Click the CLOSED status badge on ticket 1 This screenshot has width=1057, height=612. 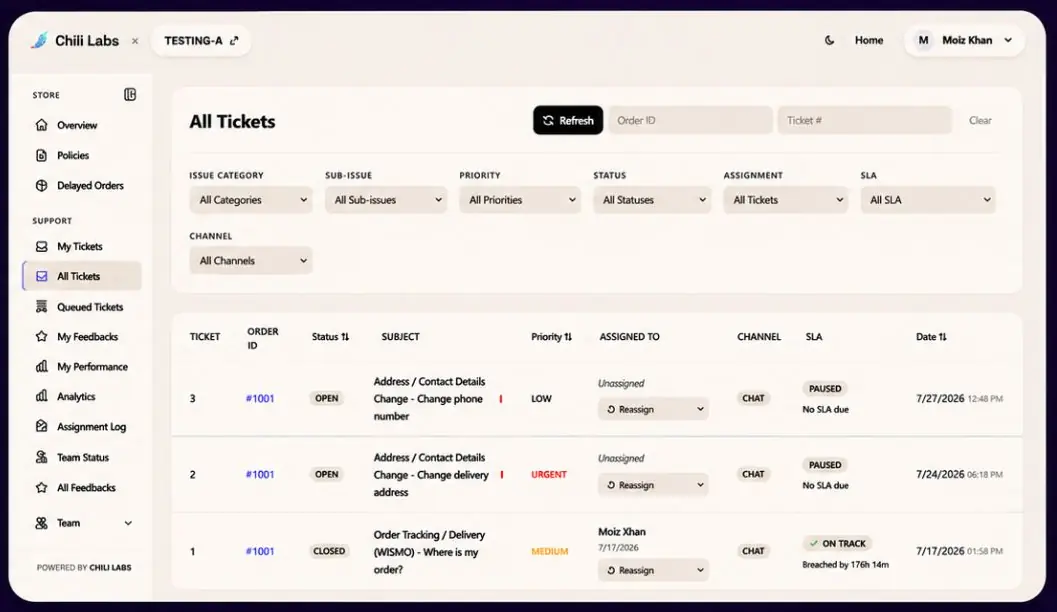click(x=329, y=551)
